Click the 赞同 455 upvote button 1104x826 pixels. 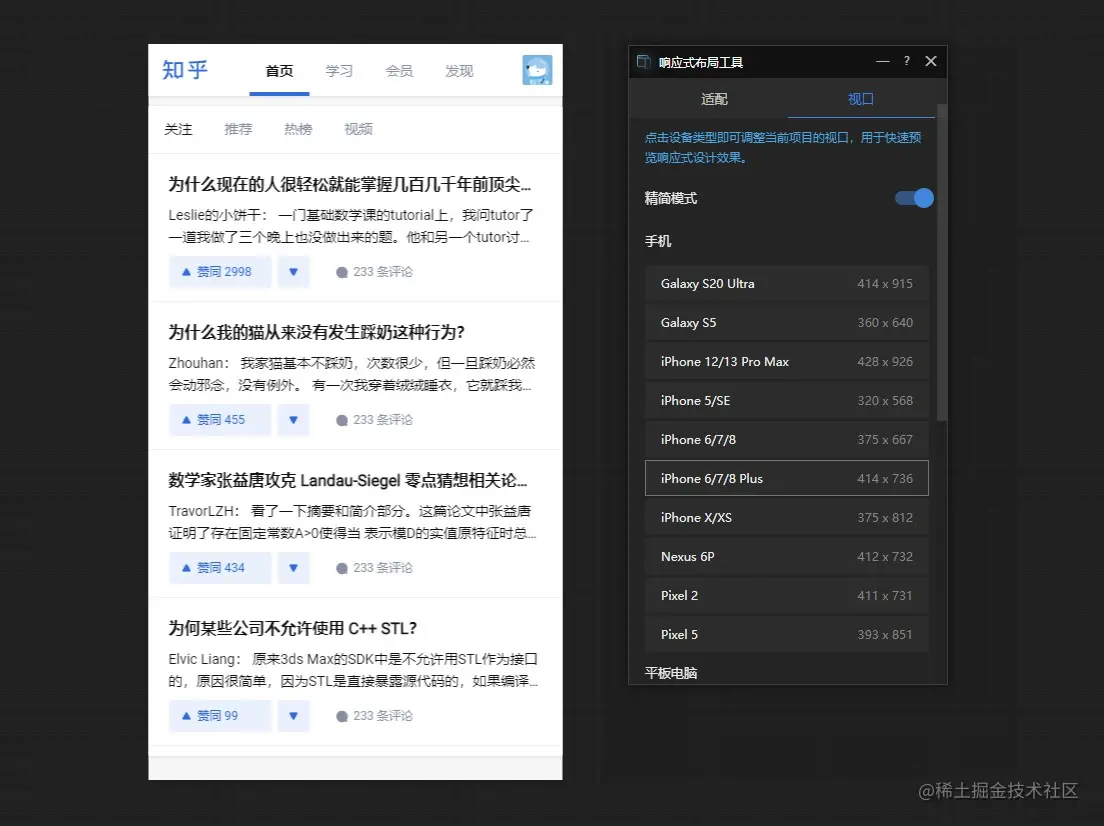[220, 420]
